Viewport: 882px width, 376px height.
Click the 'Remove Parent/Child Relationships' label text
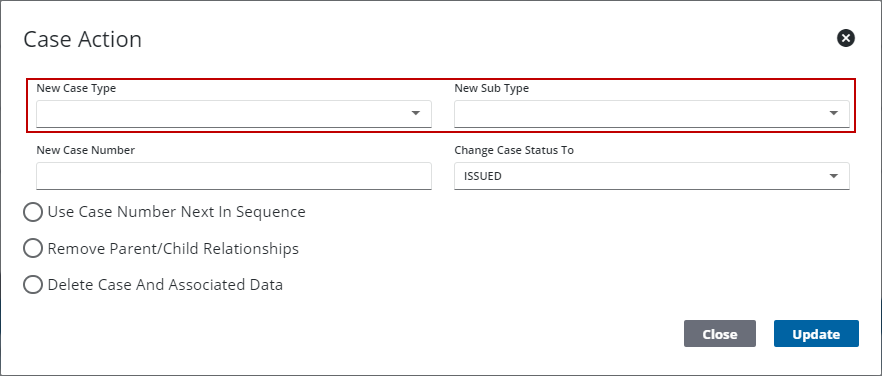(173, 248)
